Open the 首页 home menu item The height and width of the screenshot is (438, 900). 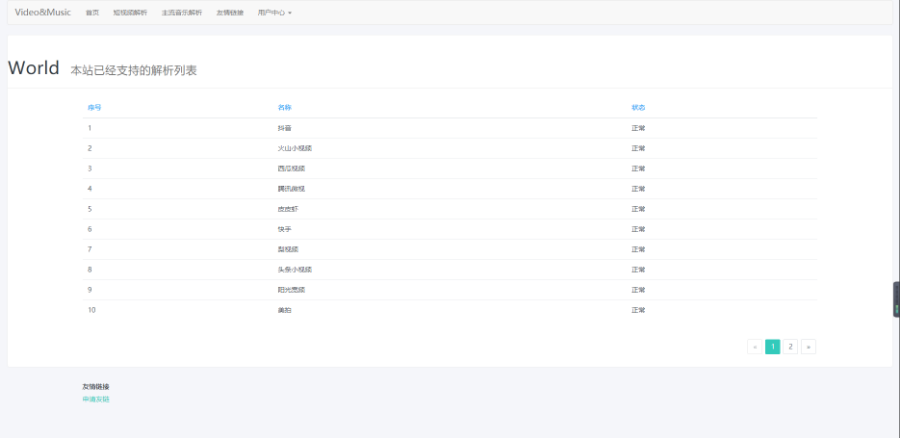click(x=92, y=13)
